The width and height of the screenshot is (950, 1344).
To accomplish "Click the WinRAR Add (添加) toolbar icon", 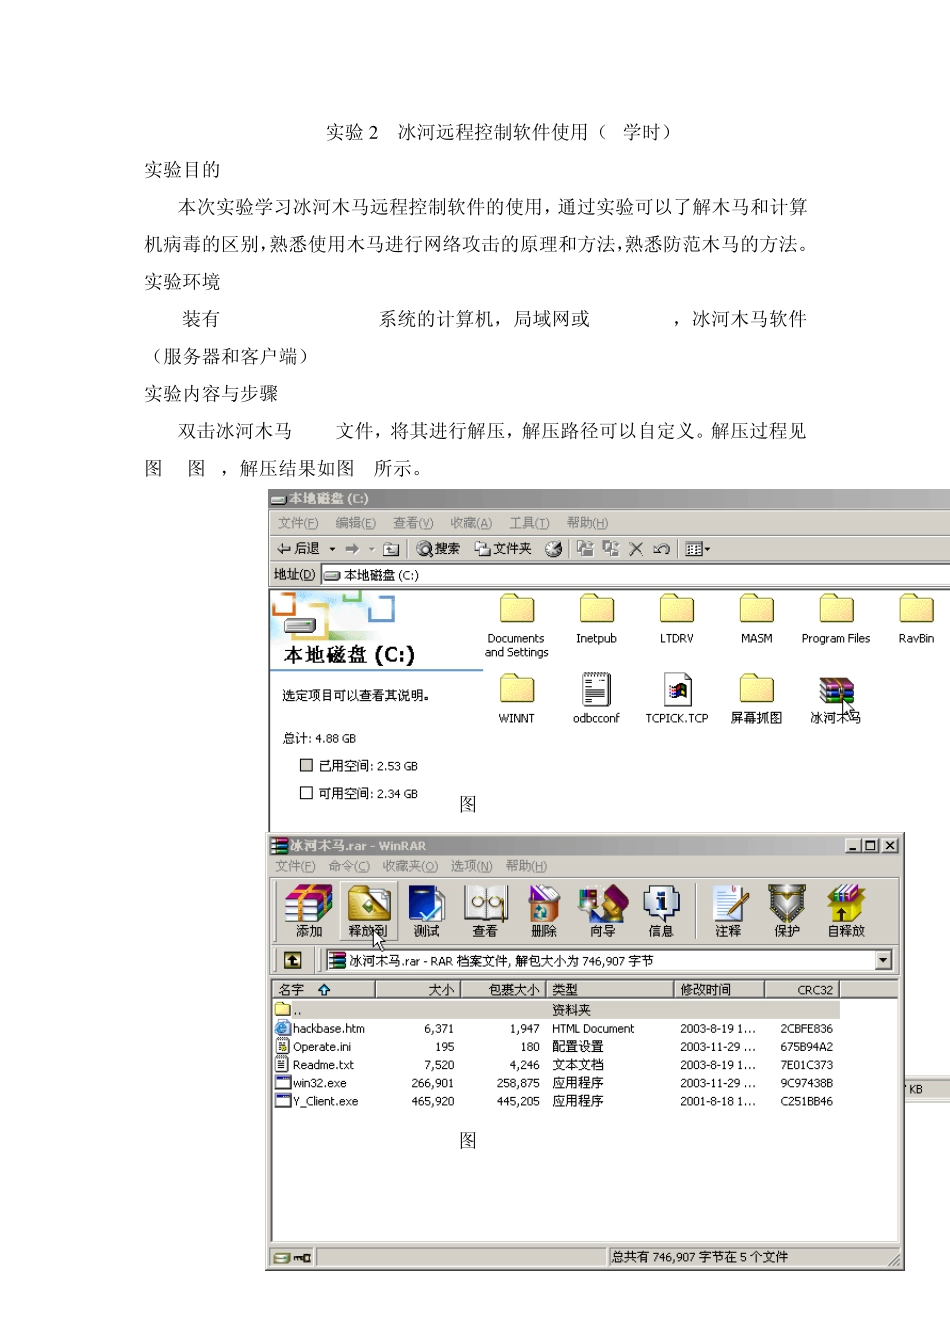I will click(x=309, y=911).
